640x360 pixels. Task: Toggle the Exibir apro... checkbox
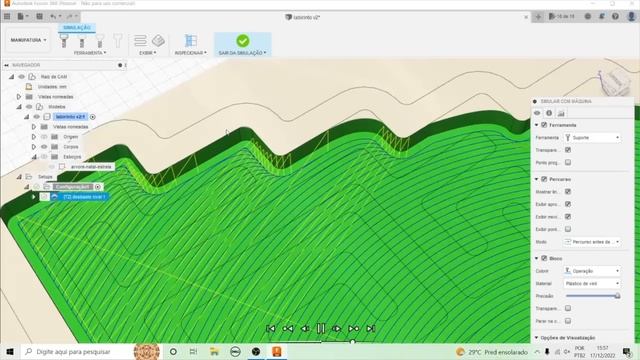pos(568,204)
